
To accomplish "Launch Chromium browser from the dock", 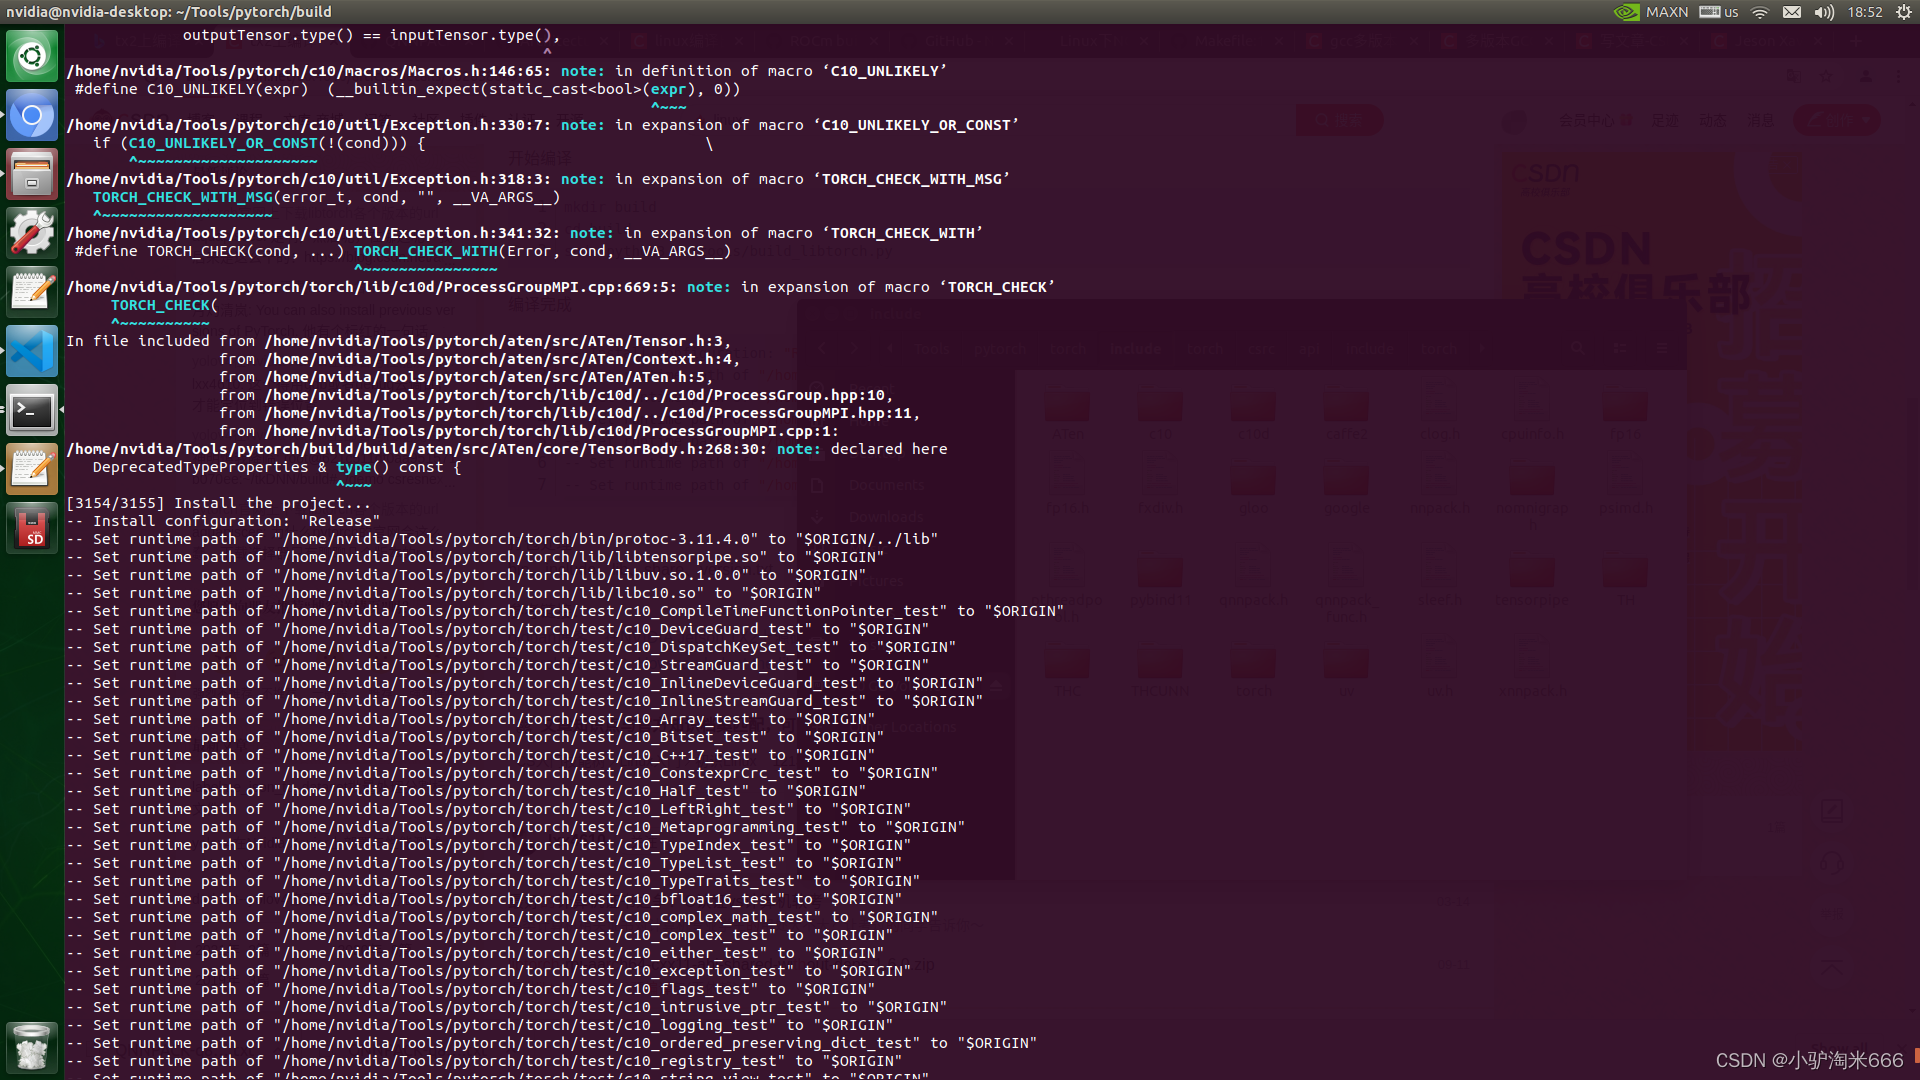I will (32, 116).
